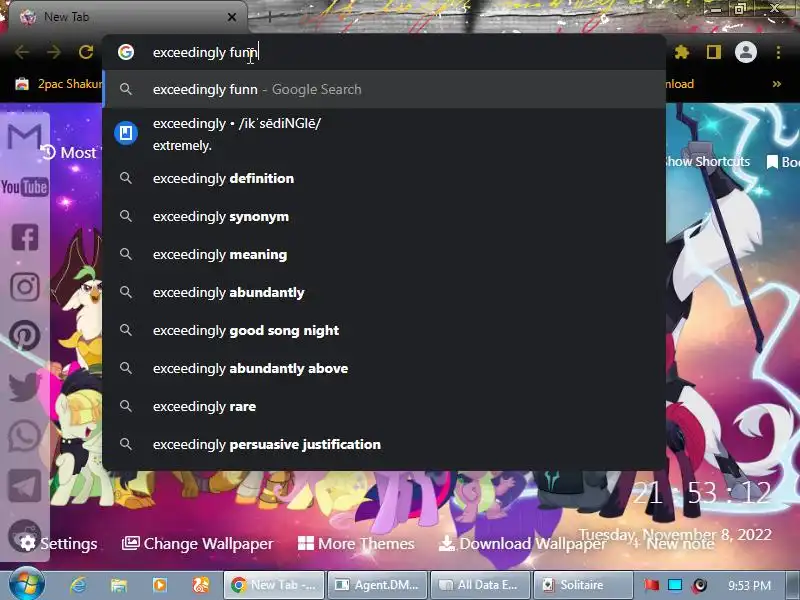800x600 pixels.
Task: Open Settings at bottom of page
Action: 59,543
